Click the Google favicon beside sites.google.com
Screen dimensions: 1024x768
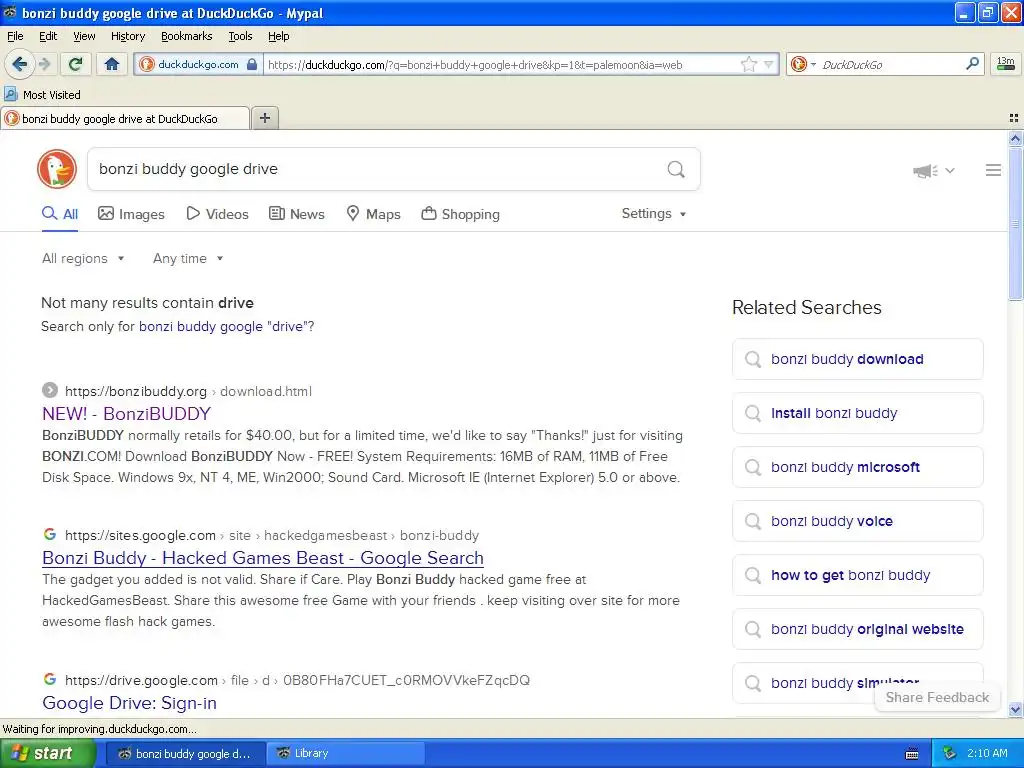50,534
